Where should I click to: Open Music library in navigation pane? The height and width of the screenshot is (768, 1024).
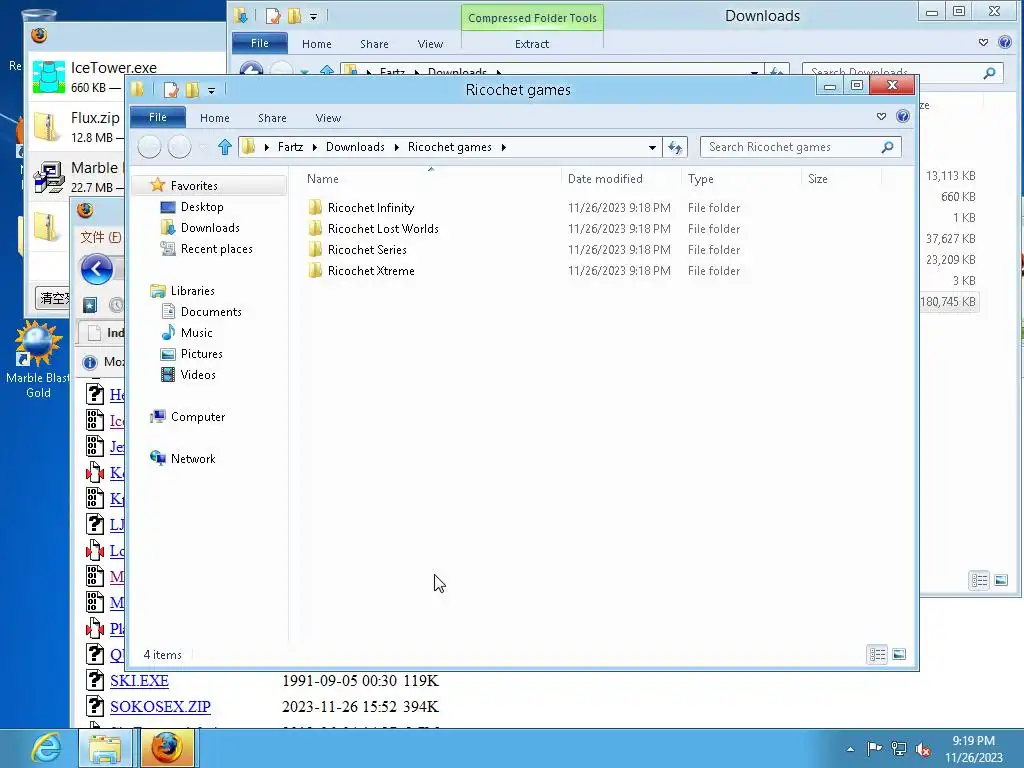197,332
